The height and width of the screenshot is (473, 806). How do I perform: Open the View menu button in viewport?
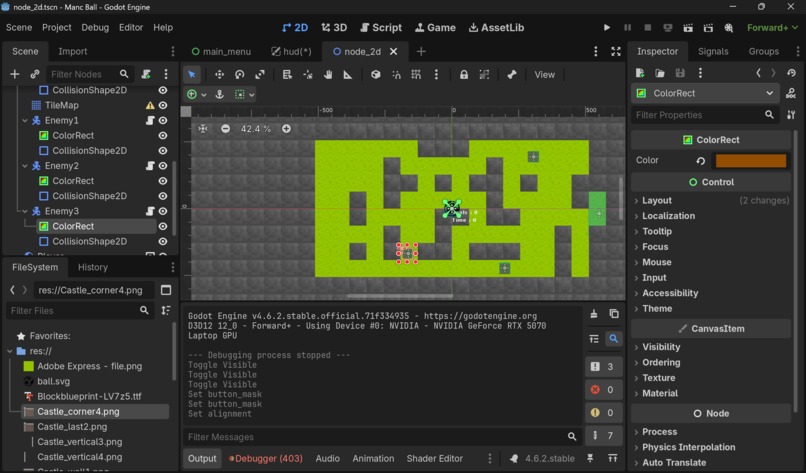click(x=544, y=75)
